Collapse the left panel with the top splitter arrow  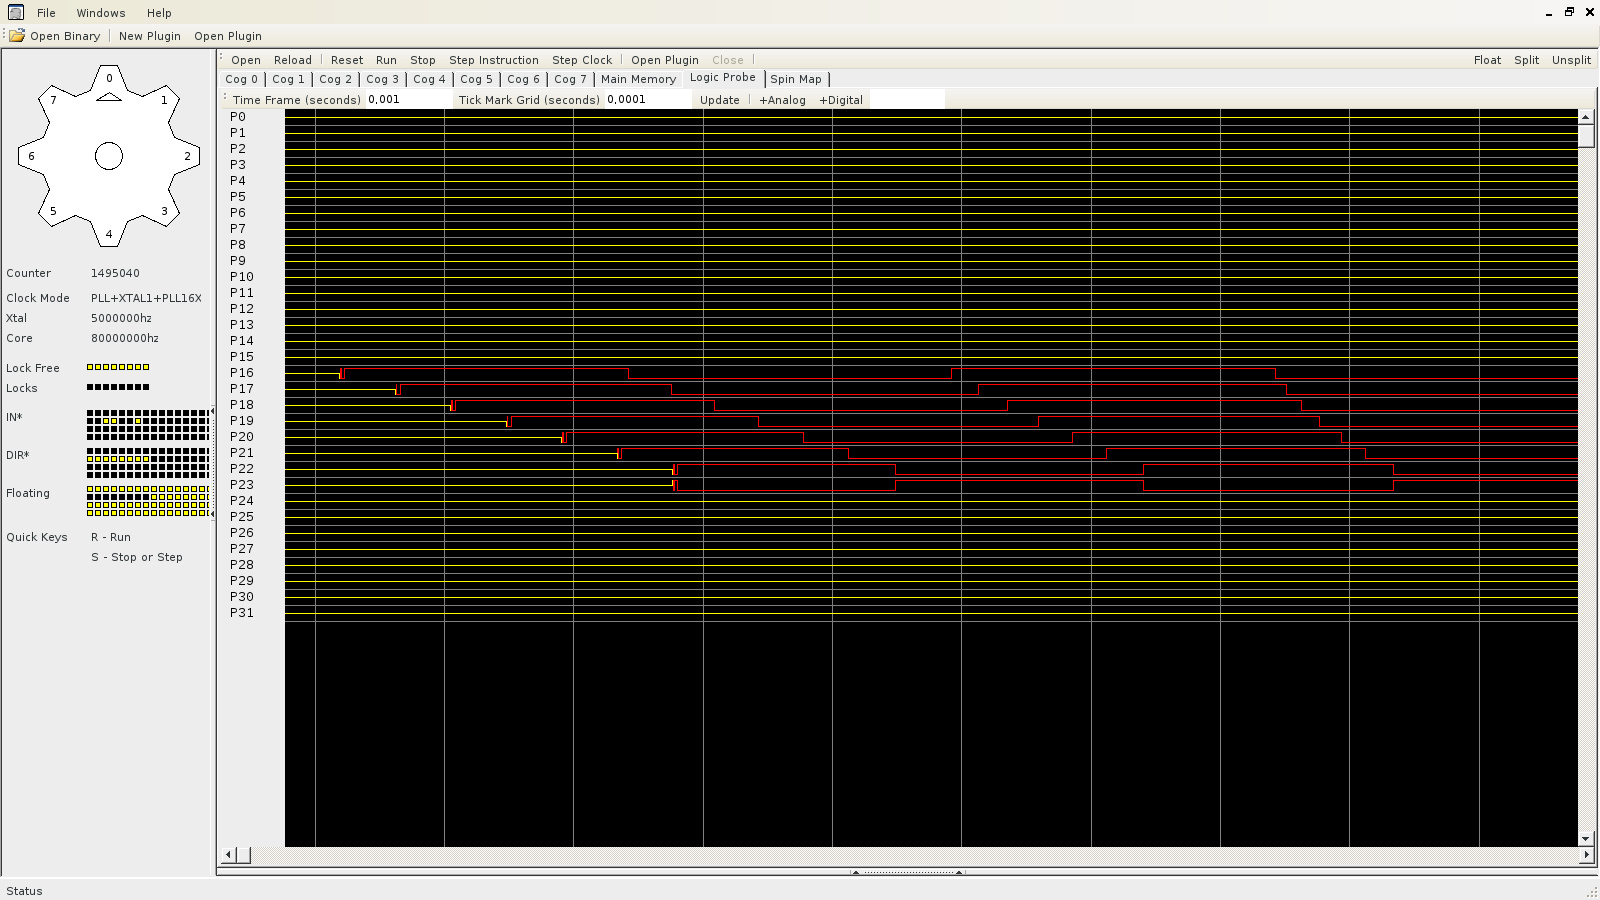[x=212, y=411]
